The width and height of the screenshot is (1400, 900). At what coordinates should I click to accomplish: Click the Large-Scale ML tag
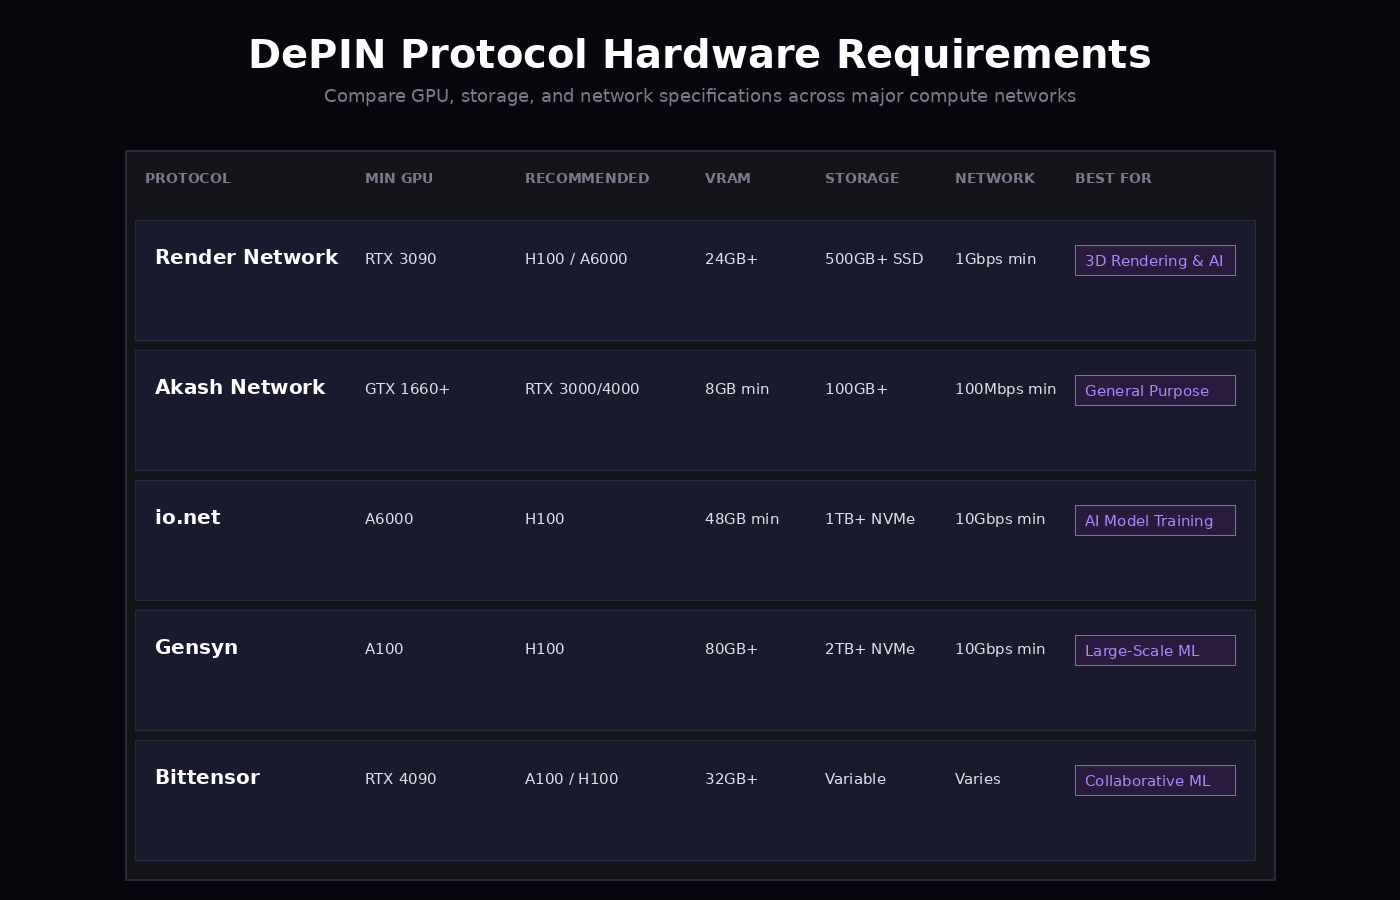pos(1154,651)
